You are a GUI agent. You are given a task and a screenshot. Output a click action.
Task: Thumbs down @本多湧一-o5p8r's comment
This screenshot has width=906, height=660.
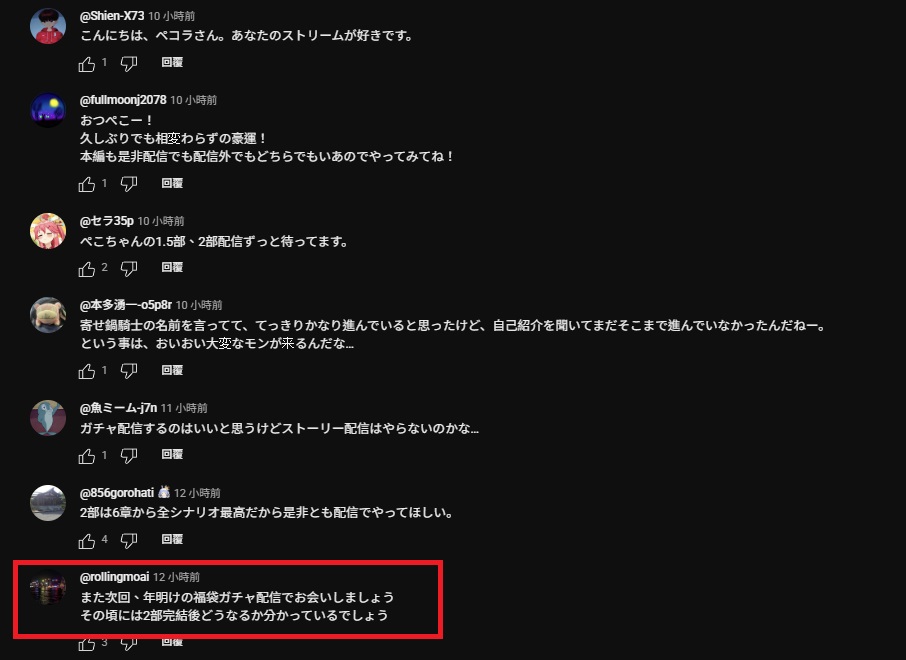click(x=129, y=371)
